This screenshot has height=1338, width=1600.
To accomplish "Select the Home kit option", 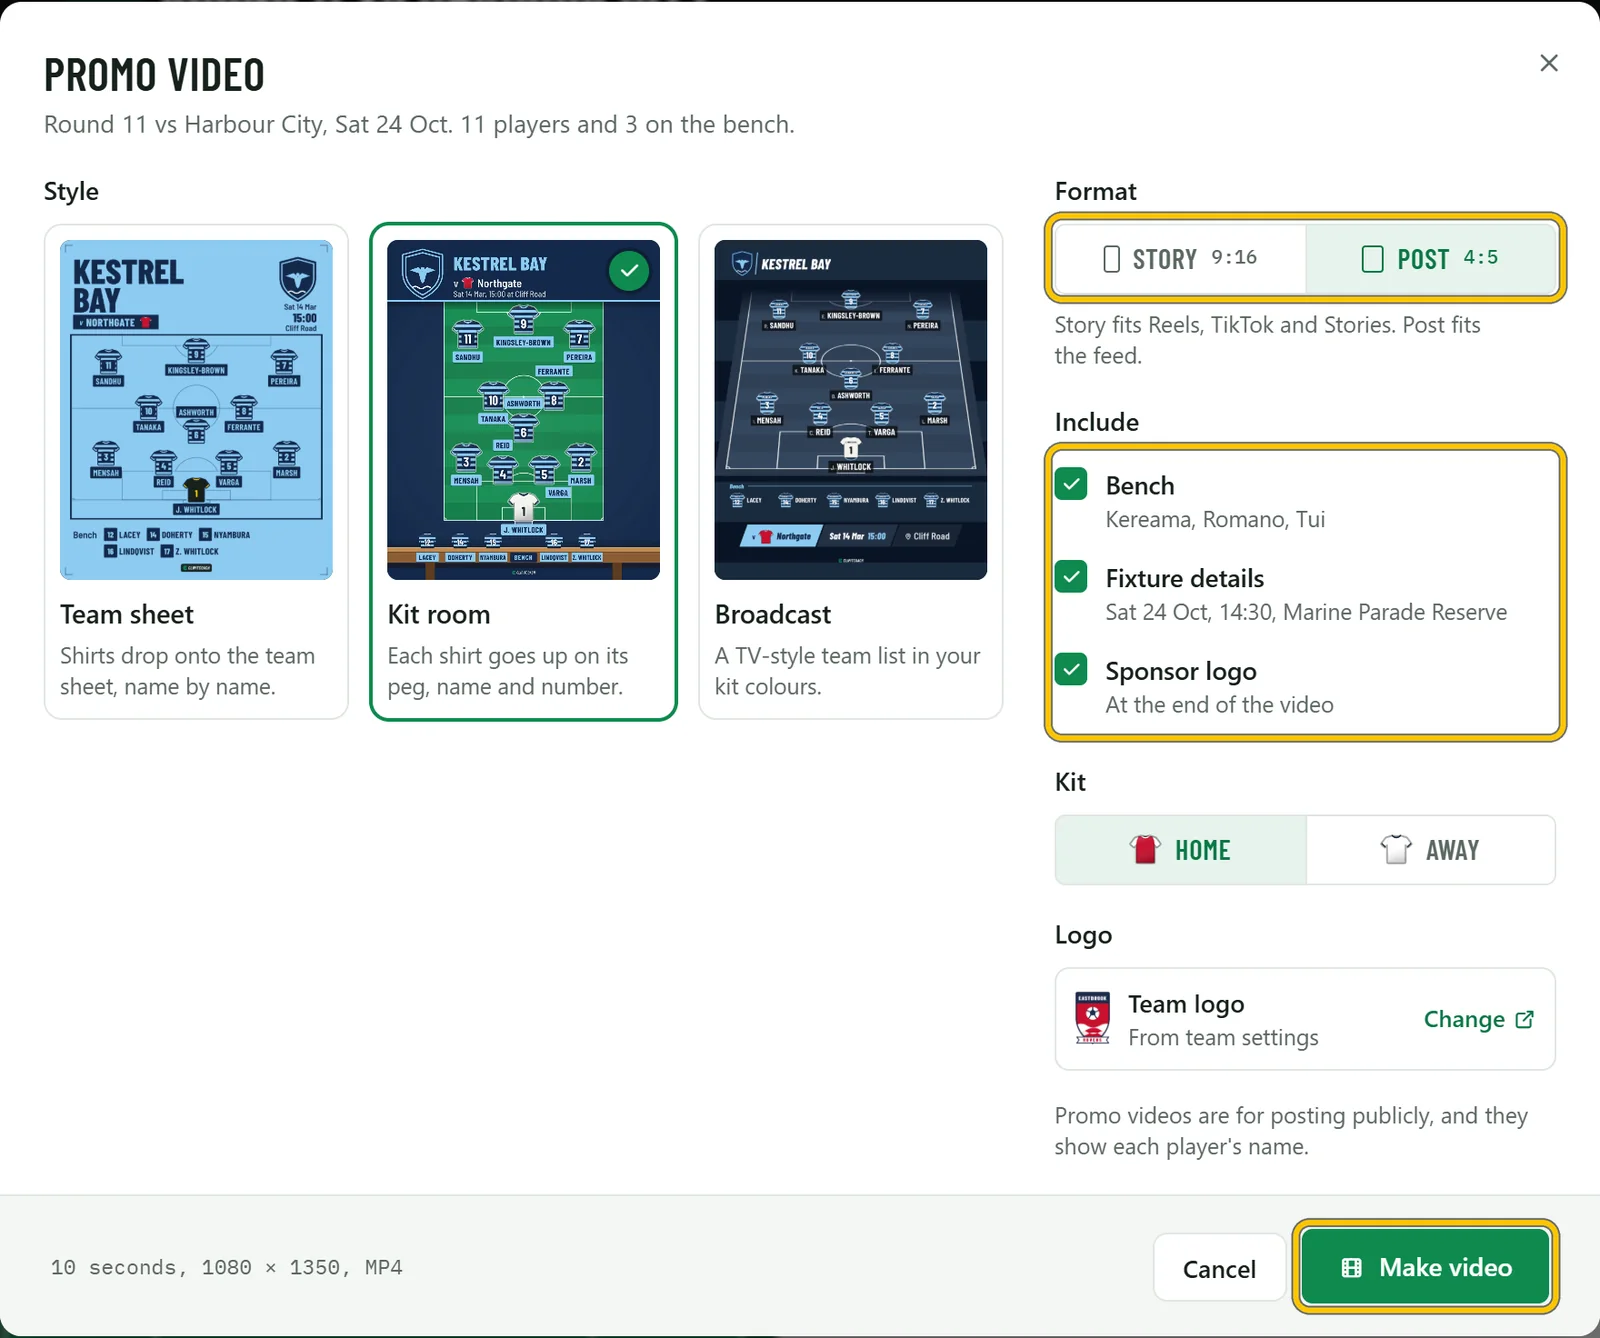I will pyautogui.click(x=1181, y=850).
